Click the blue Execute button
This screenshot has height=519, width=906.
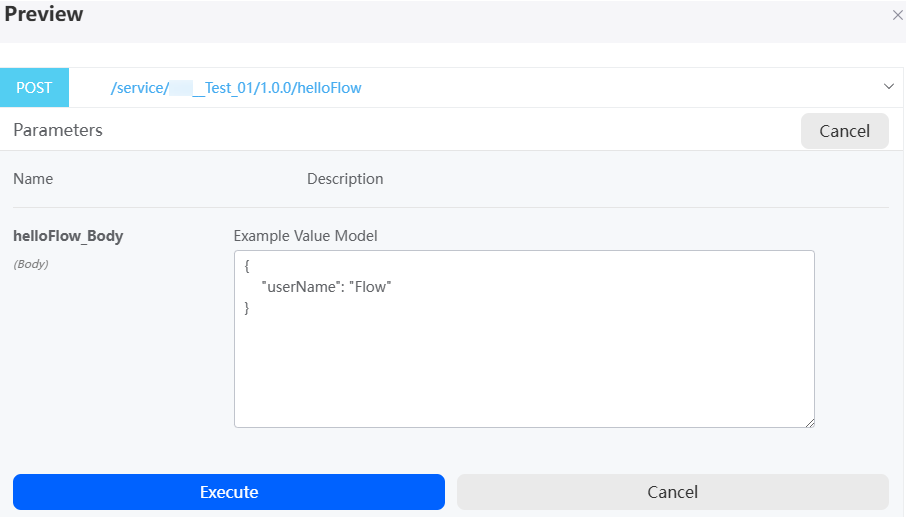[229, 492]
